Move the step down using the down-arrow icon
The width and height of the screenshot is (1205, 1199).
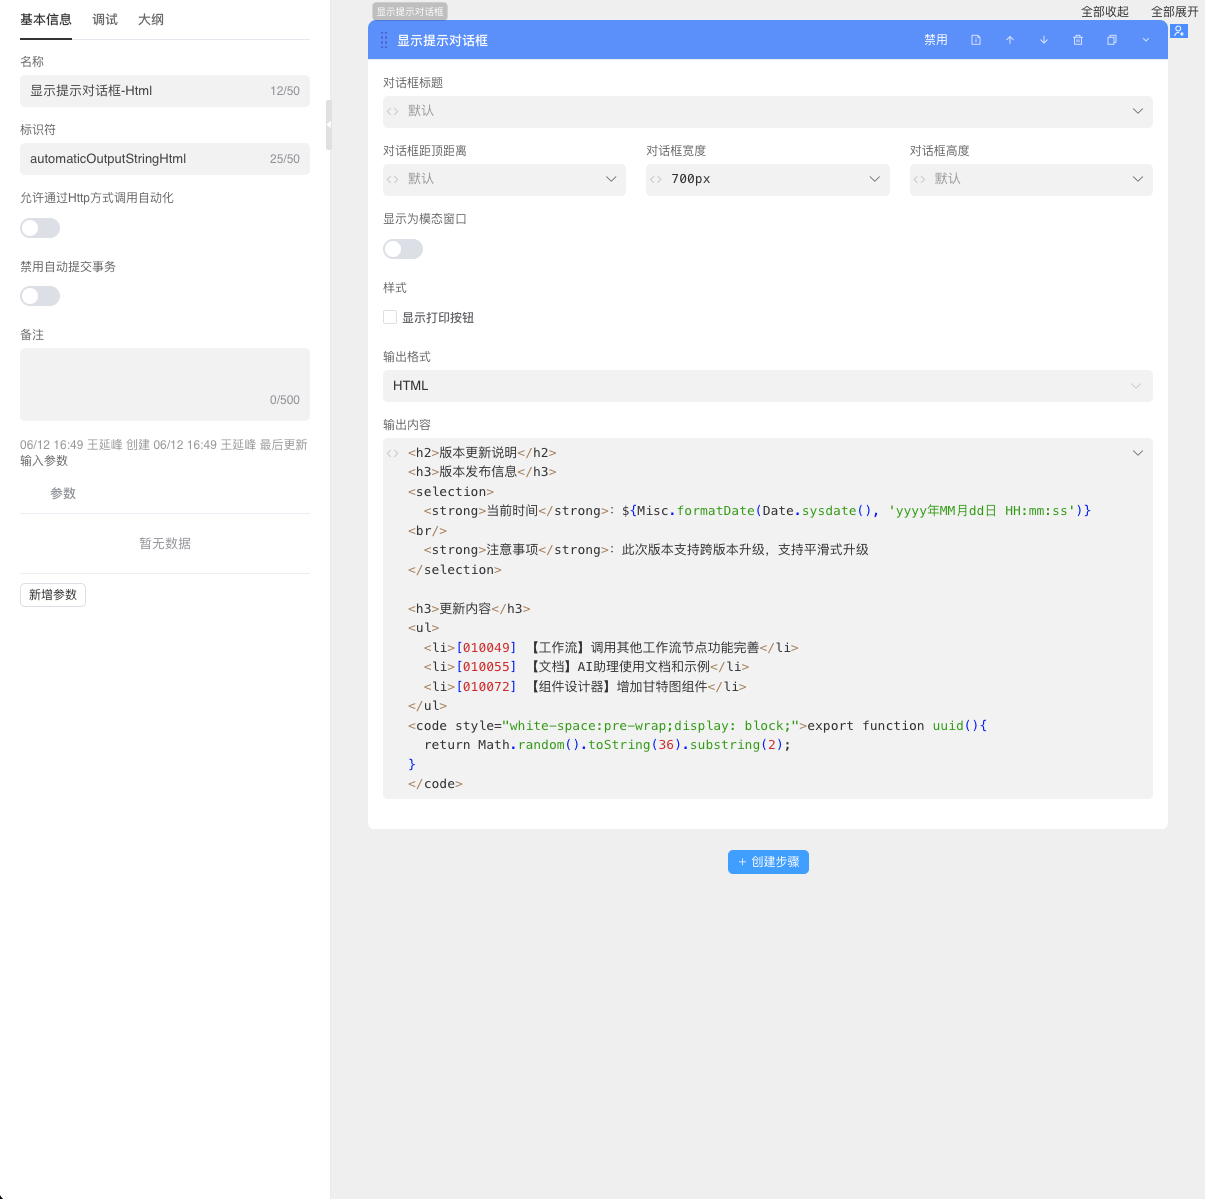(1043, 40)
